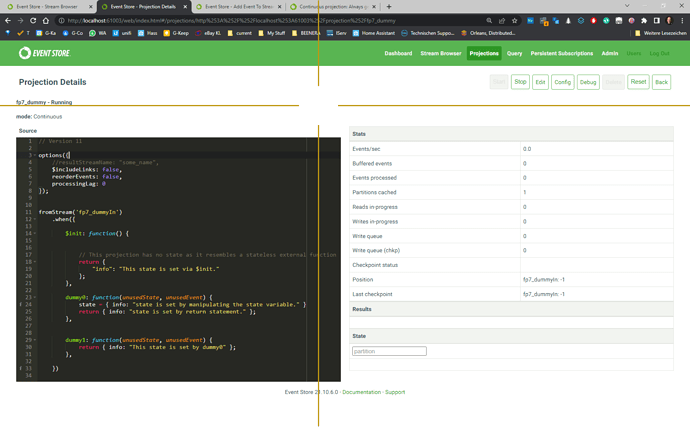The height and width of the screenshot is (437, 690).
Task: Click the share page icon in address bar
Action: click(x=502, y=21)
